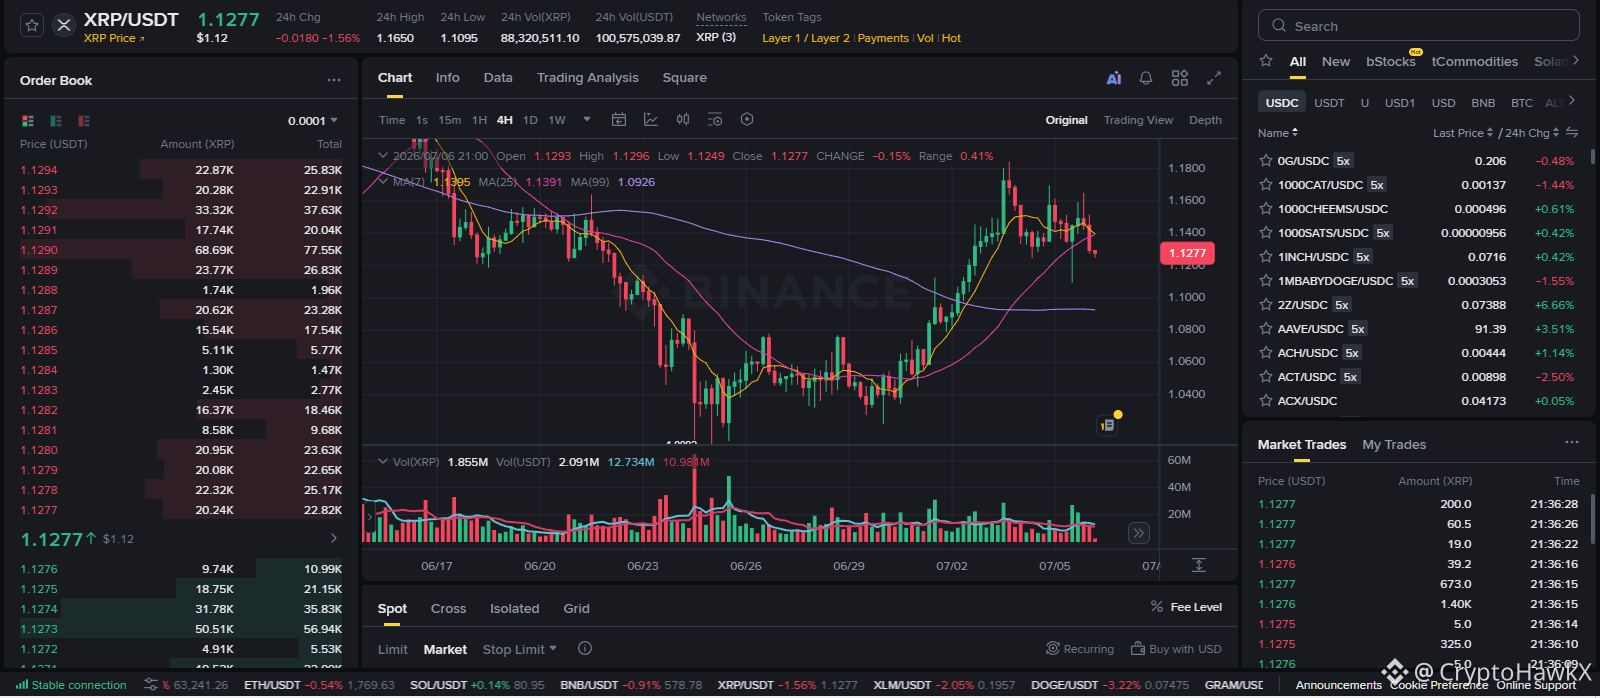Open the AI assistant icon above the chart
Viewport: 1600px width, 698px height.
click(x=1114, y=78)
